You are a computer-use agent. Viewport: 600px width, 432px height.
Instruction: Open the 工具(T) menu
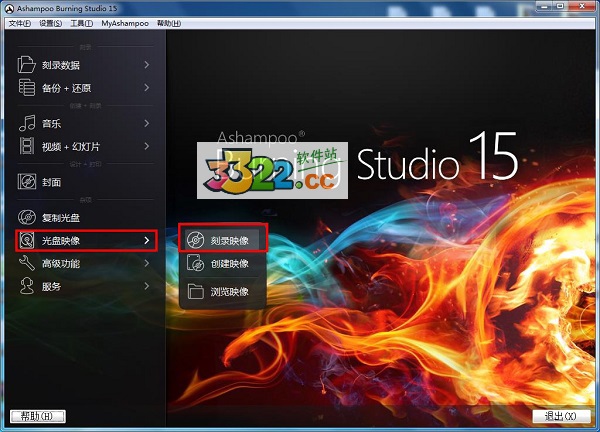82,23
